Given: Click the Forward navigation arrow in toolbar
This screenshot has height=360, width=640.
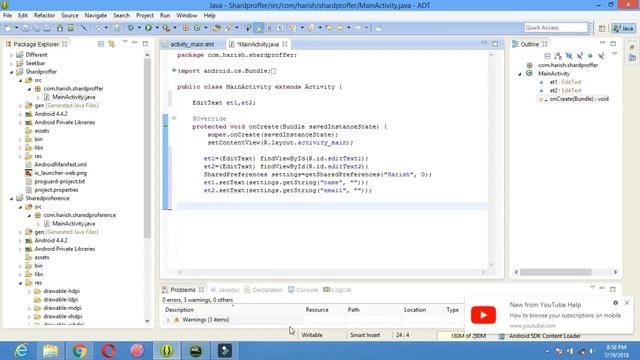Looking at the screenshot, I should pos(358,28).
